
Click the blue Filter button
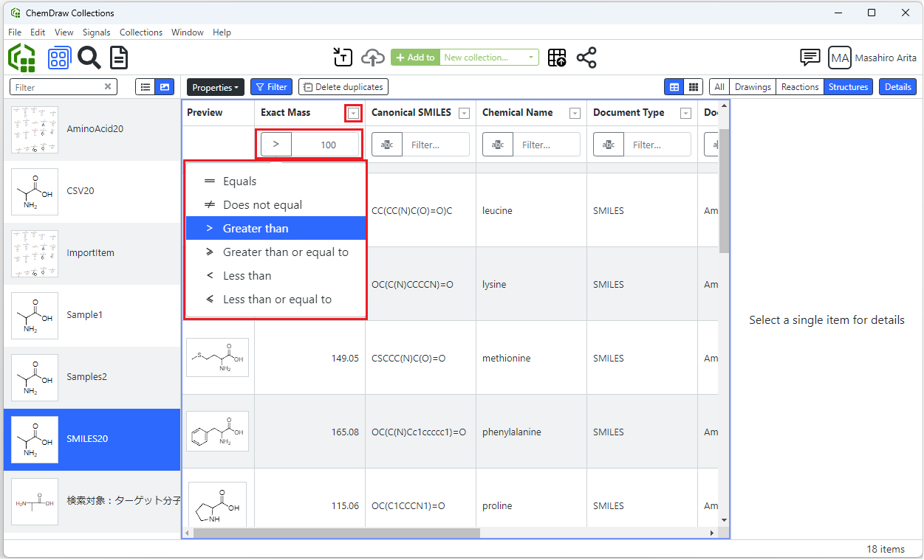(271, 87)
